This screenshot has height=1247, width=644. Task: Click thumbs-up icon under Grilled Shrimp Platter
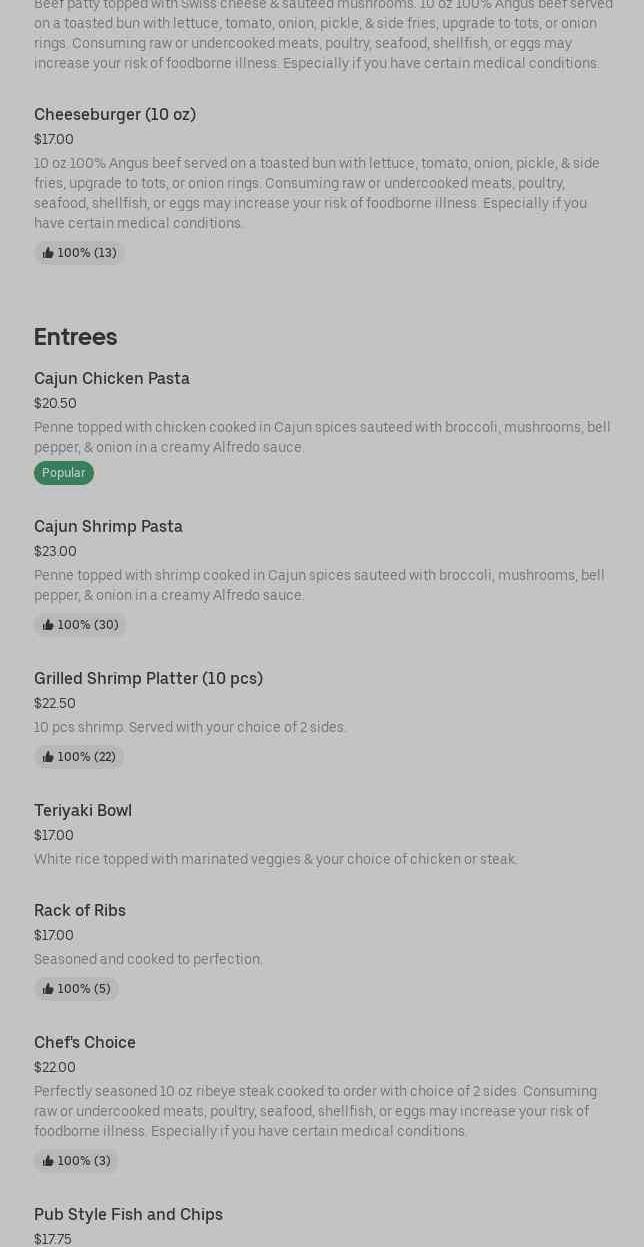(x=48, y=757)
